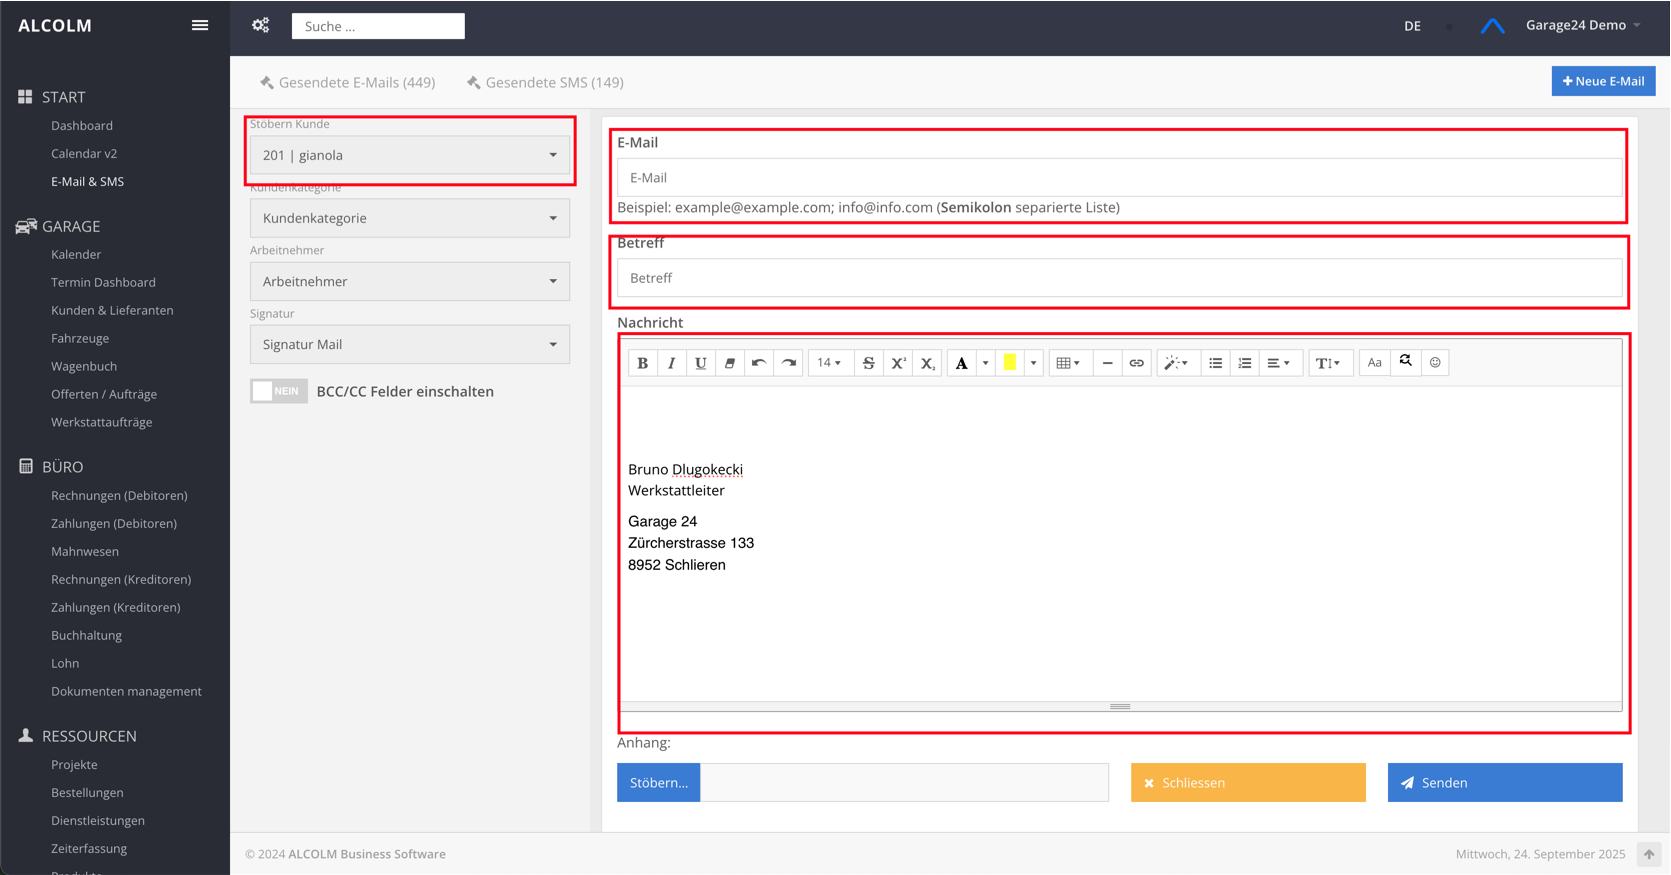Collapse sidebar with the hamburger menu icon

pos(200,25)
